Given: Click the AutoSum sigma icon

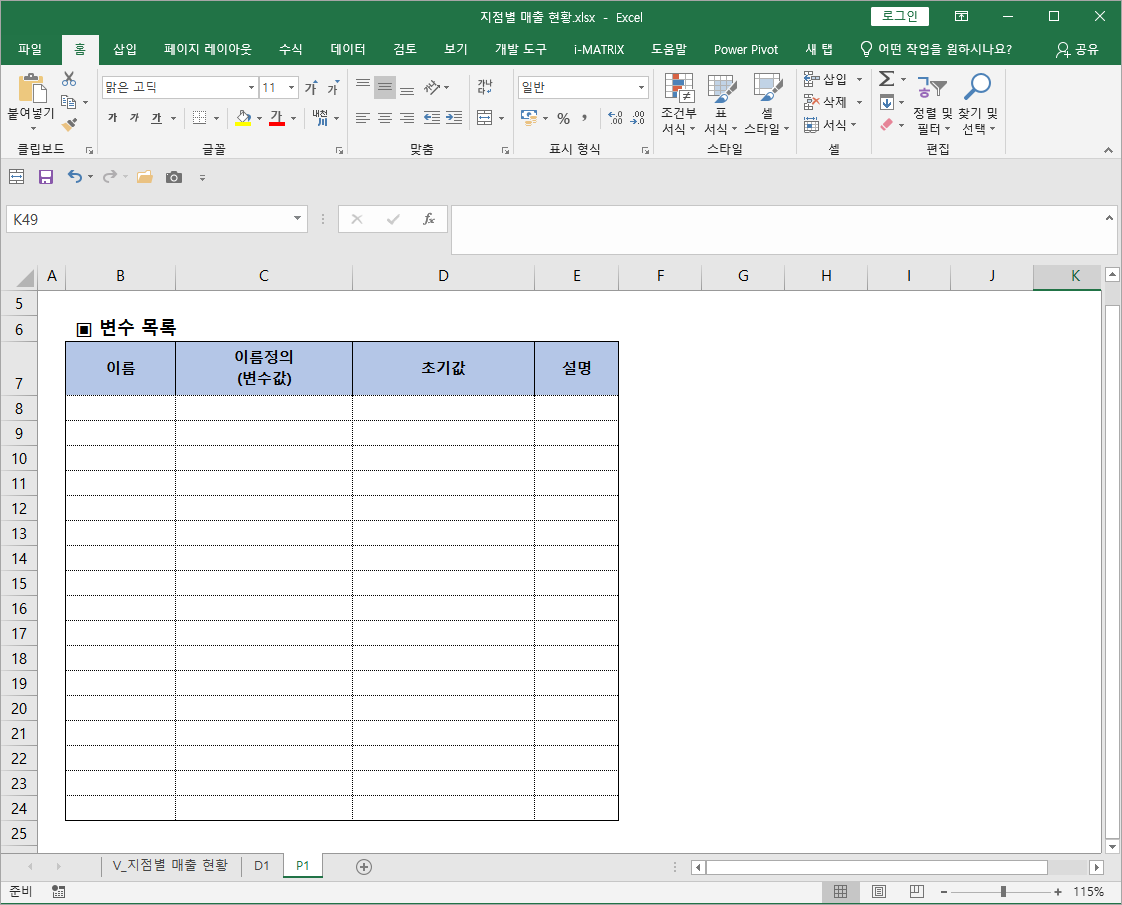Looking at the screenshot, I should [x=885, y=79].
